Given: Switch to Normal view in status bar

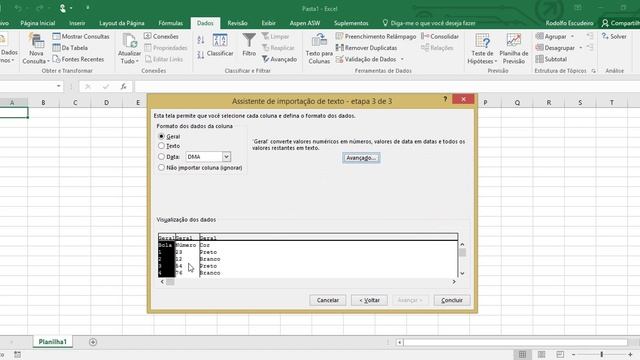Looking at the screenshot, I should (522, 354).
